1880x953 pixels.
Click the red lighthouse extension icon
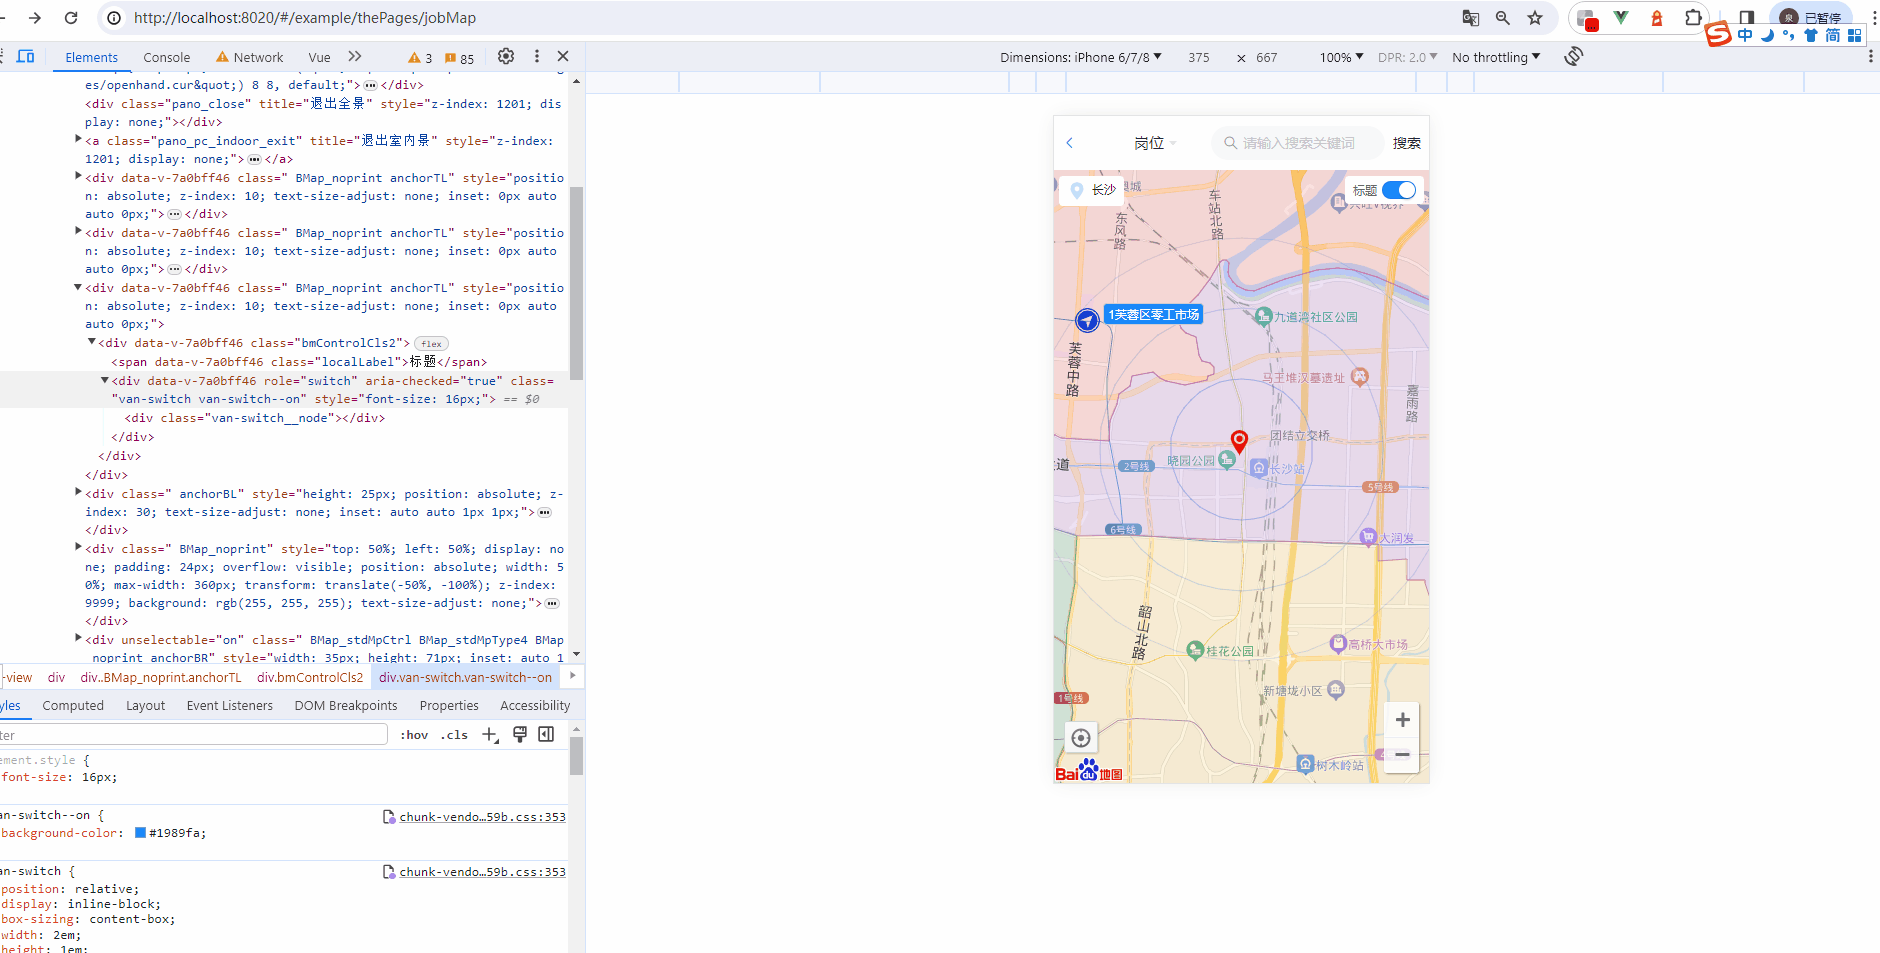(1657, 18)
